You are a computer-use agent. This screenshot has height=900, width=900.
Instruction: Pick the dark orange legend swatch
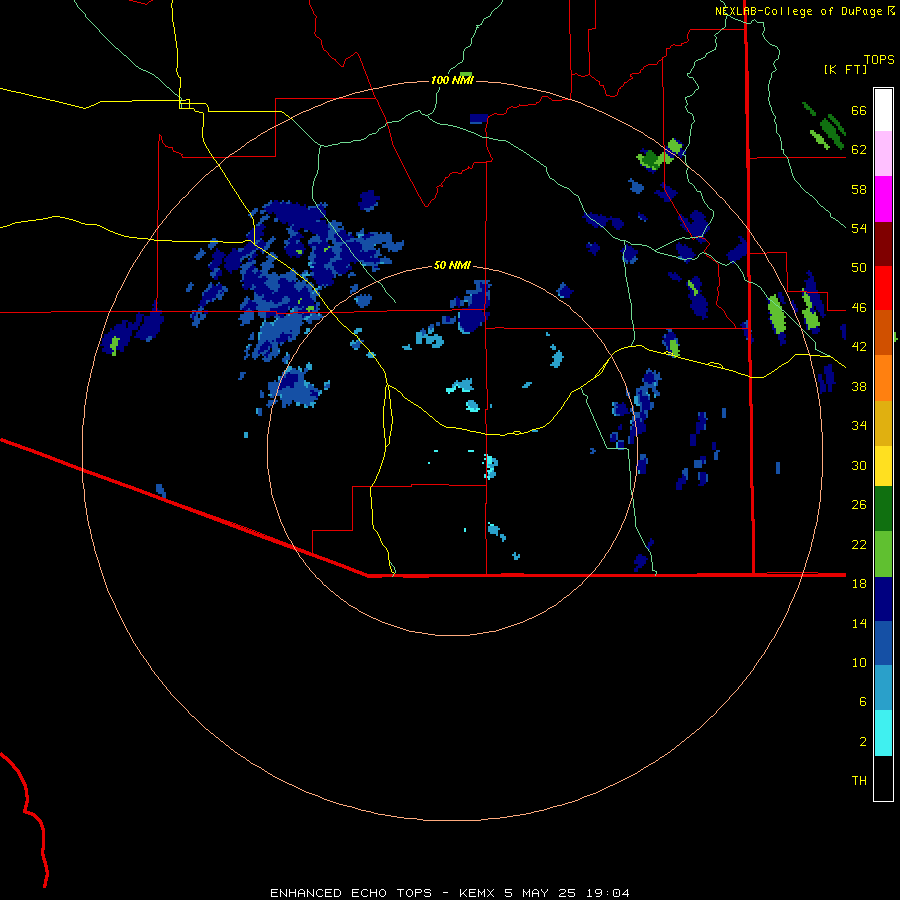point(883,332)
